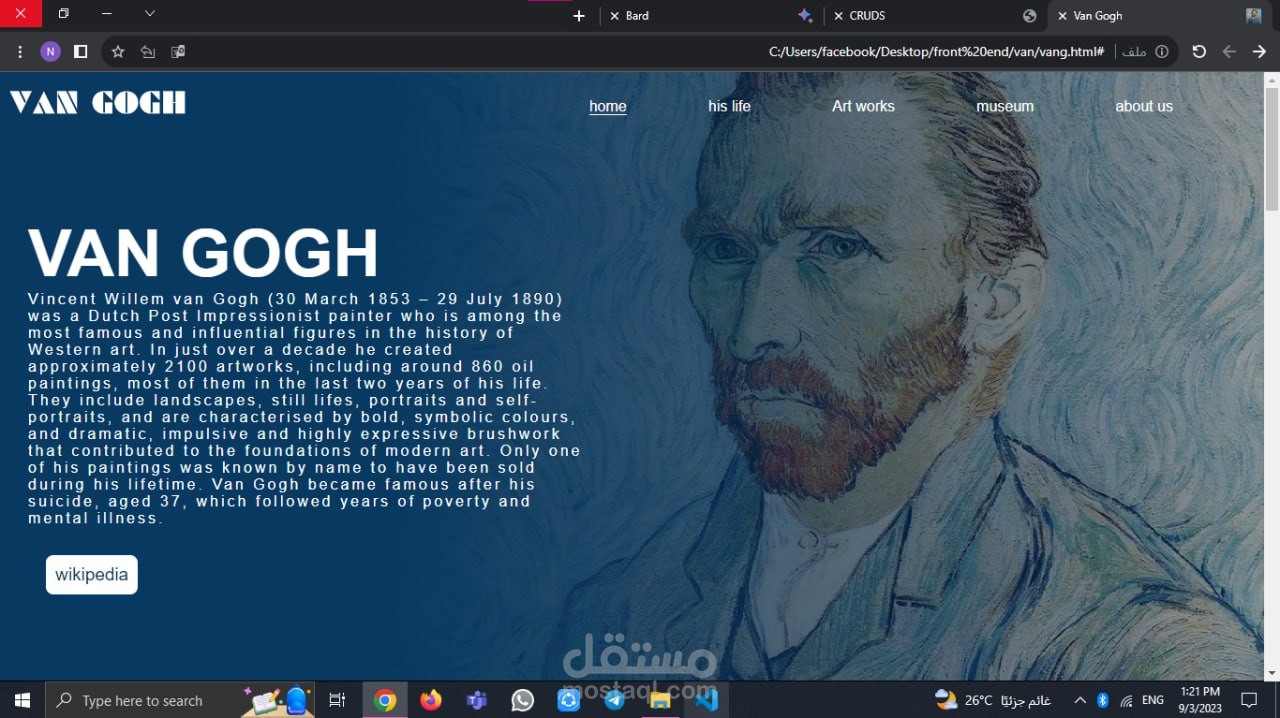
Task: Reload the Van Gogh page
Action: point(1199,52)
